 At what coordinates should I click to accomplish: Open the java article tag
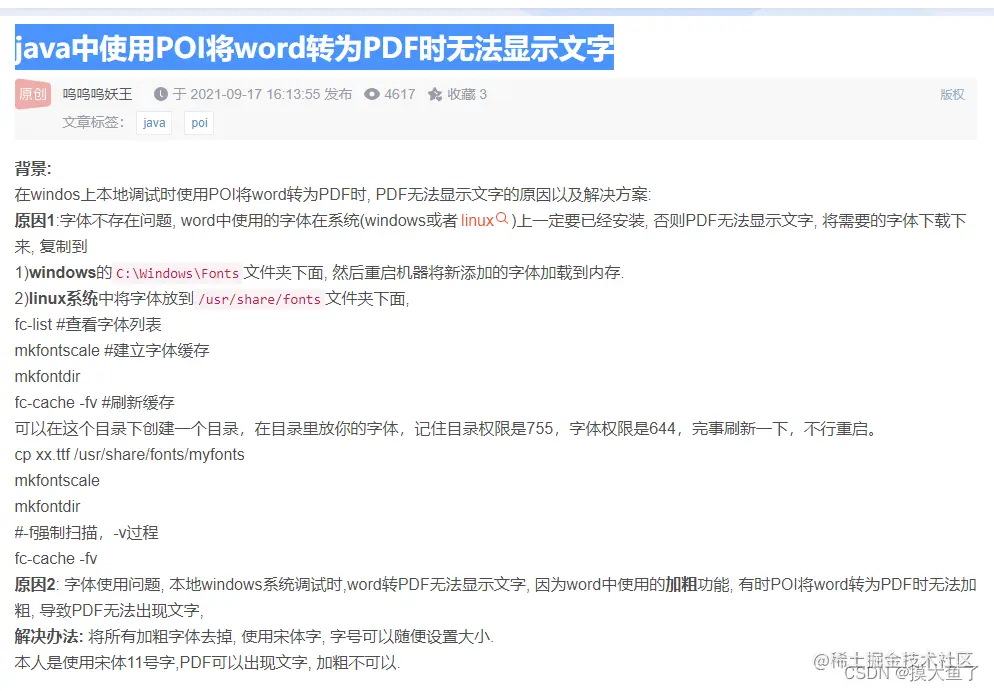pyautogui.click(x=154, y=122)
